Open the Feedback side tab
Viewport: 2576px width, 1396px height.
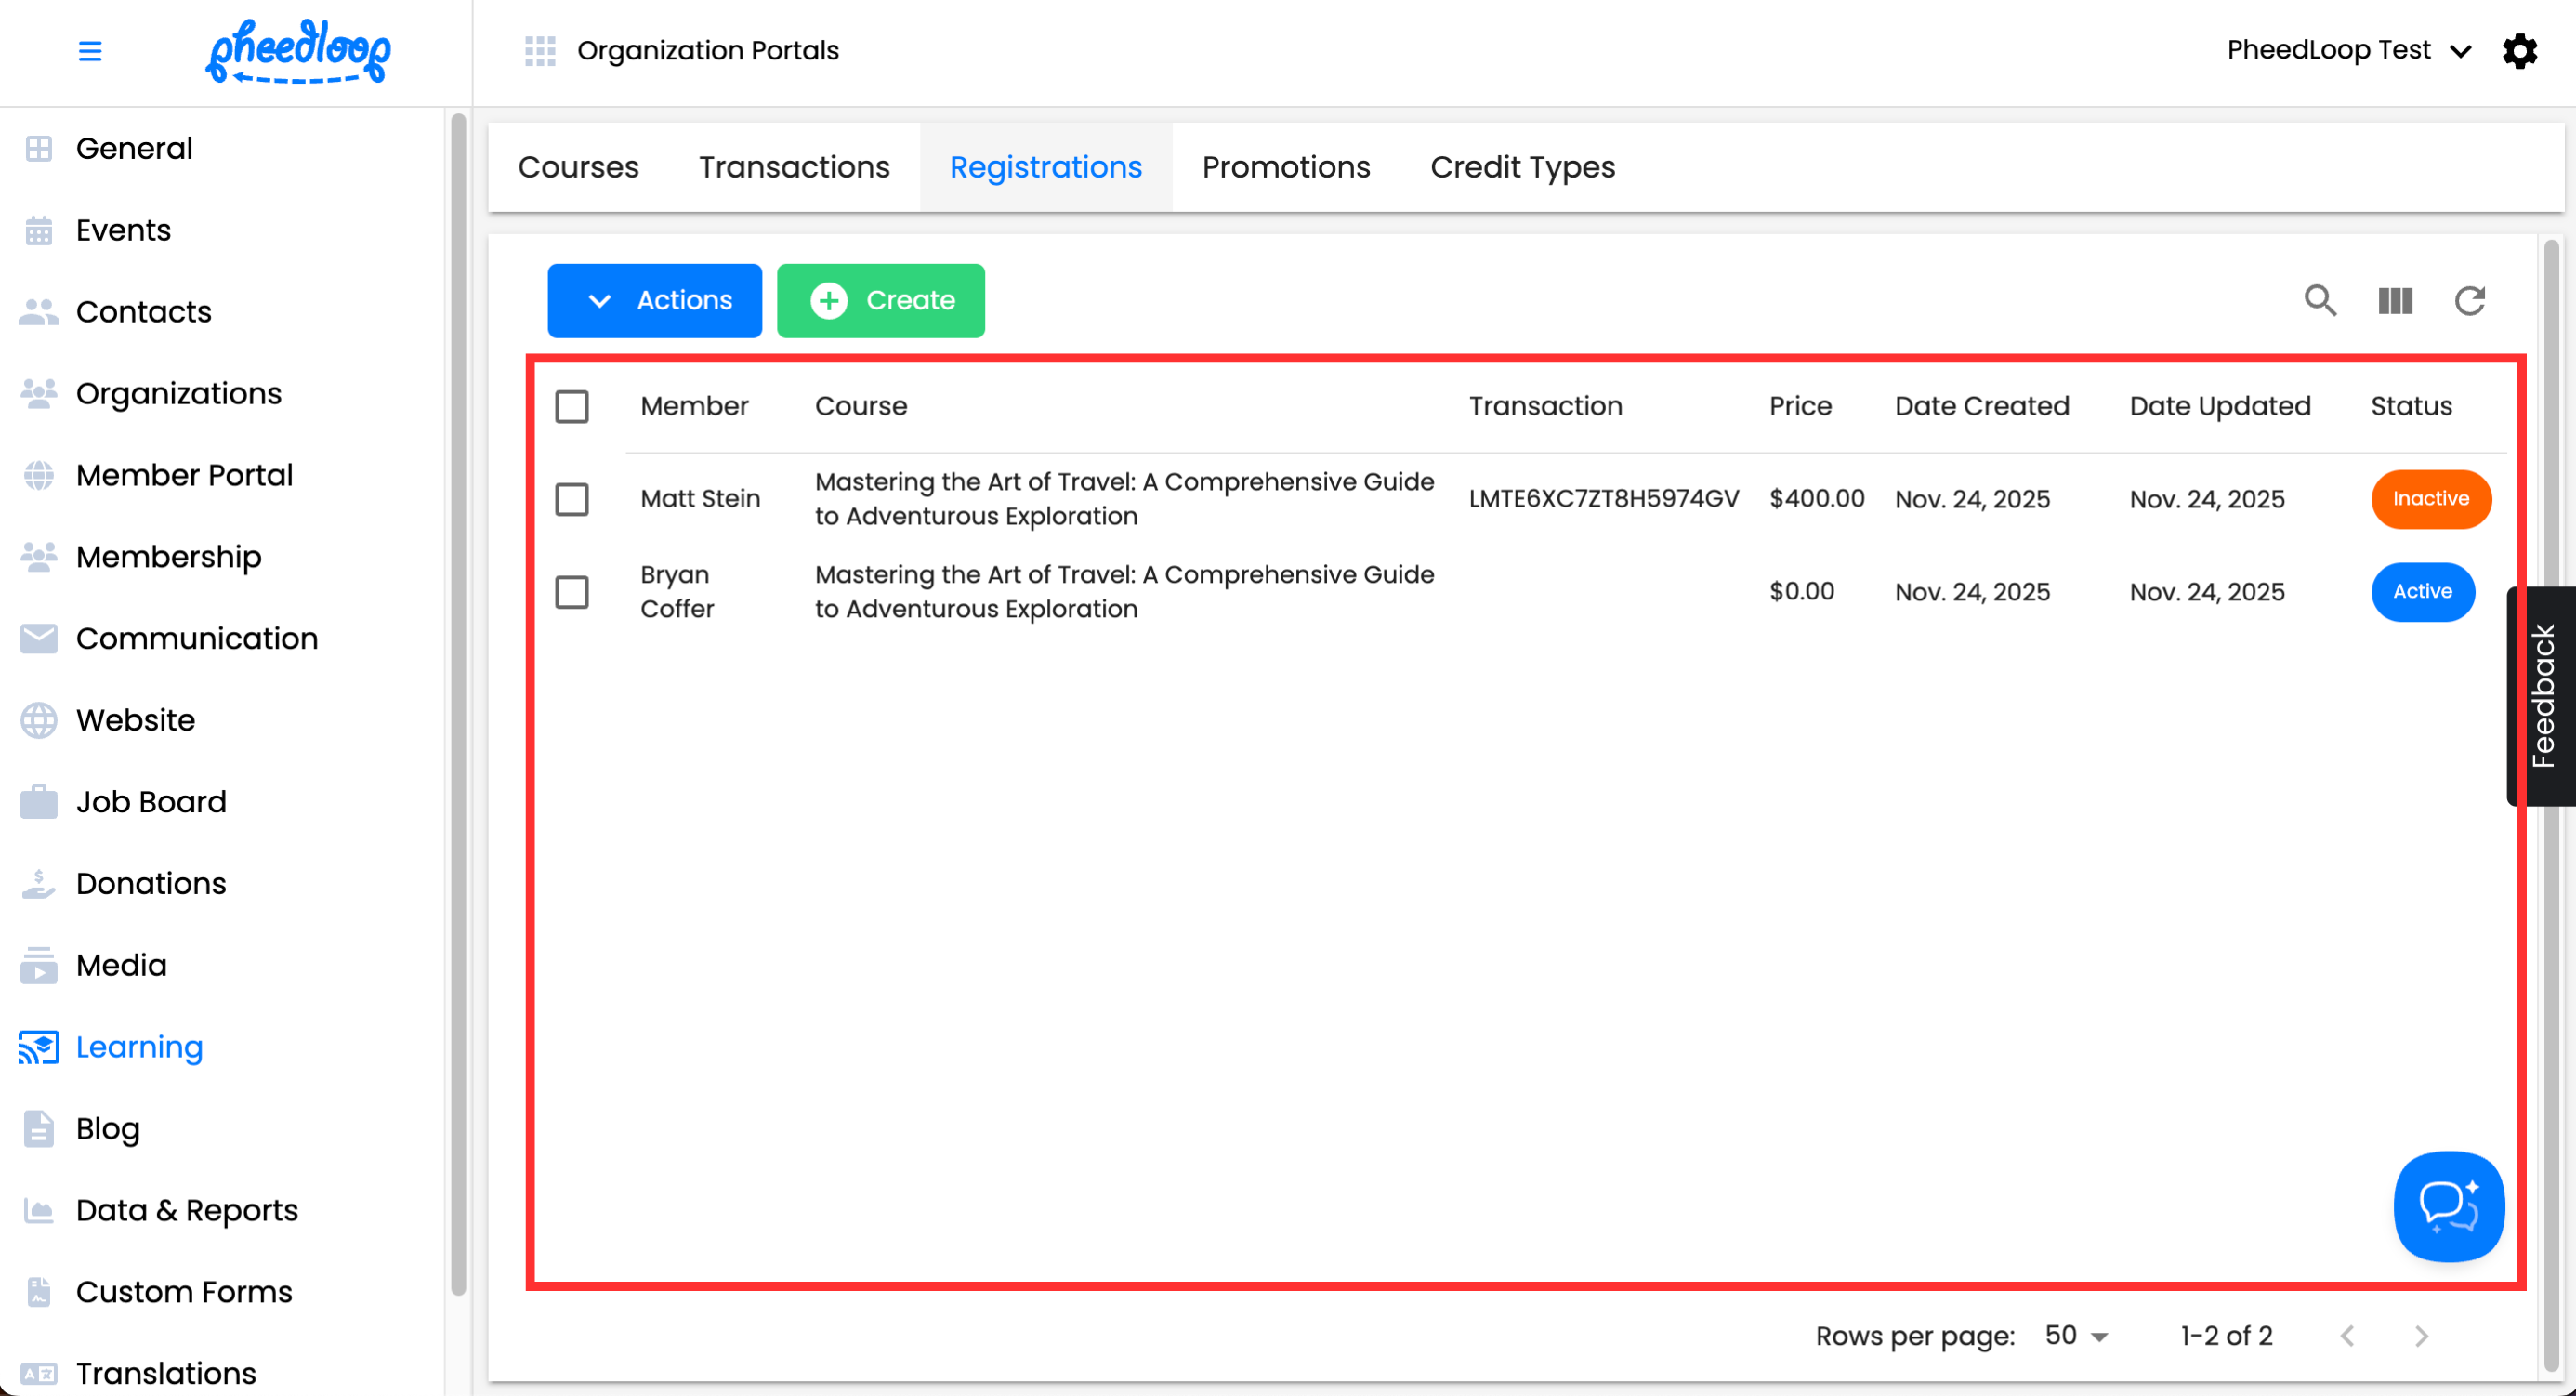pyautogui.click(x=2544, y=696)
